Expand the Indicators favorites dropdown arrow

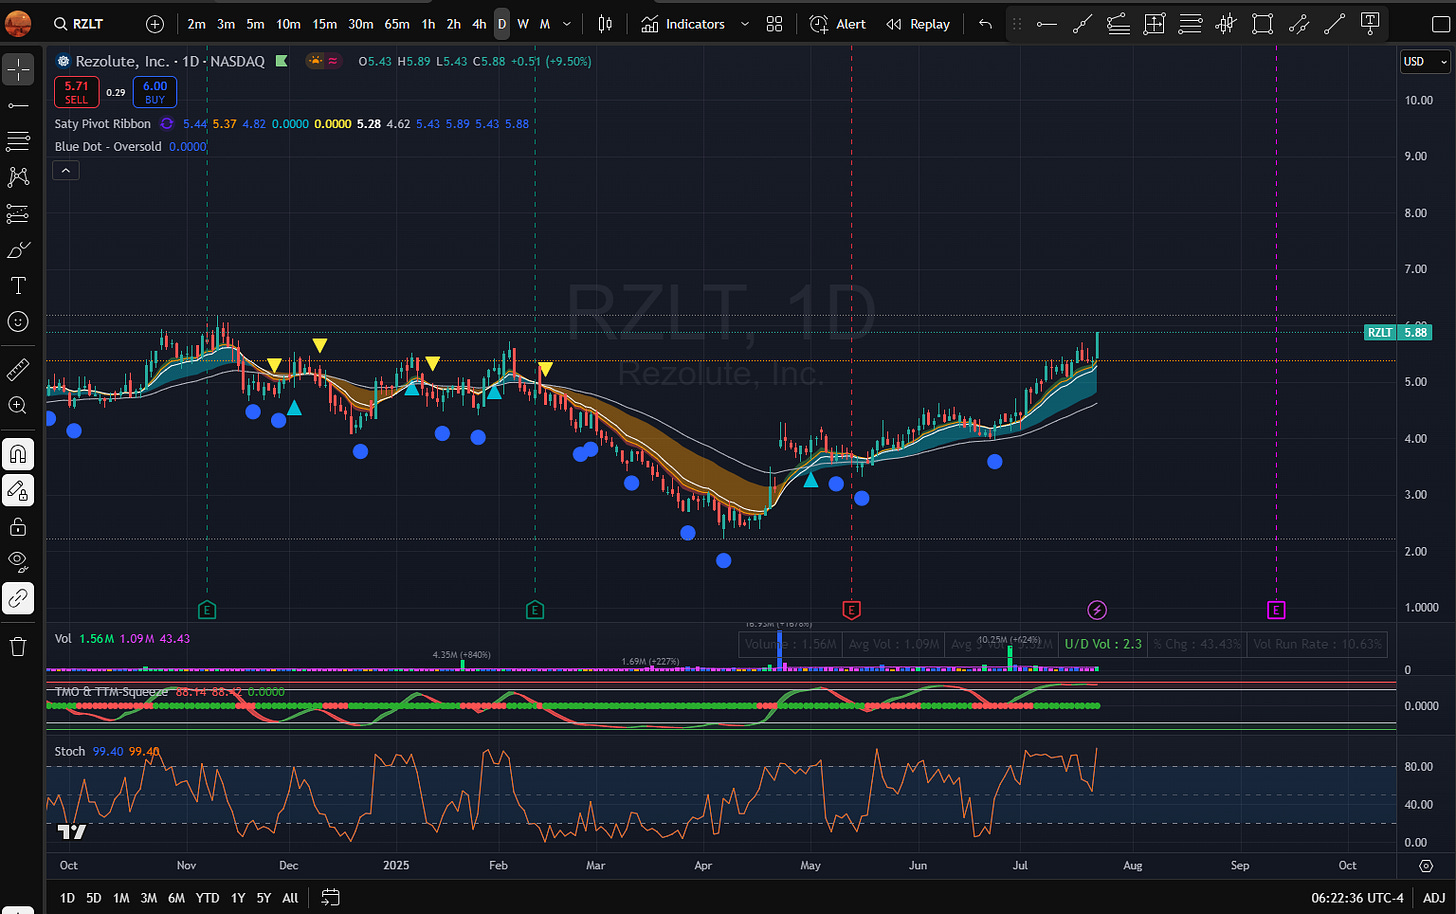point(744,24)
